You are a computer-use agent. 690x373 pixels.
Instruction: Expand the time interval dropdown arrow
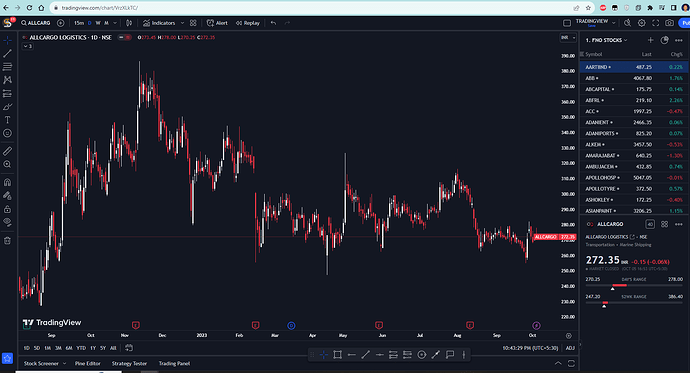click(x=115, y=23)
